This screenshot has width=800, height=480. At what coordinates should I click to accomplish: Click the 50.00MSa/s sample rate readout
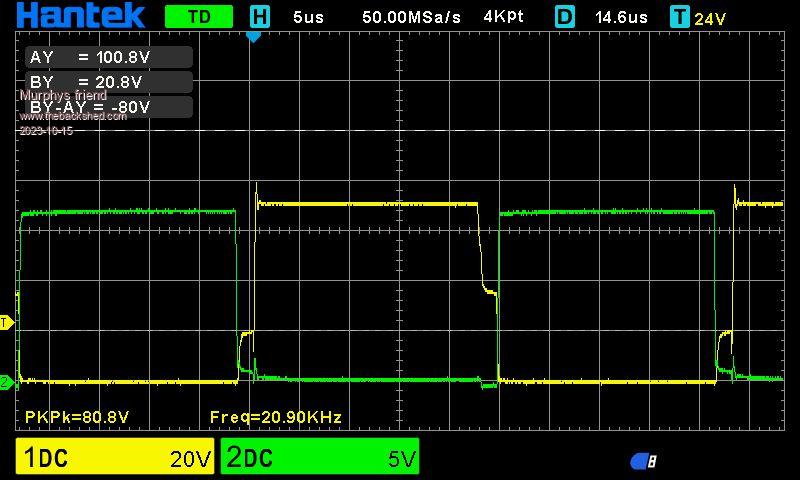tap(412, 17)
